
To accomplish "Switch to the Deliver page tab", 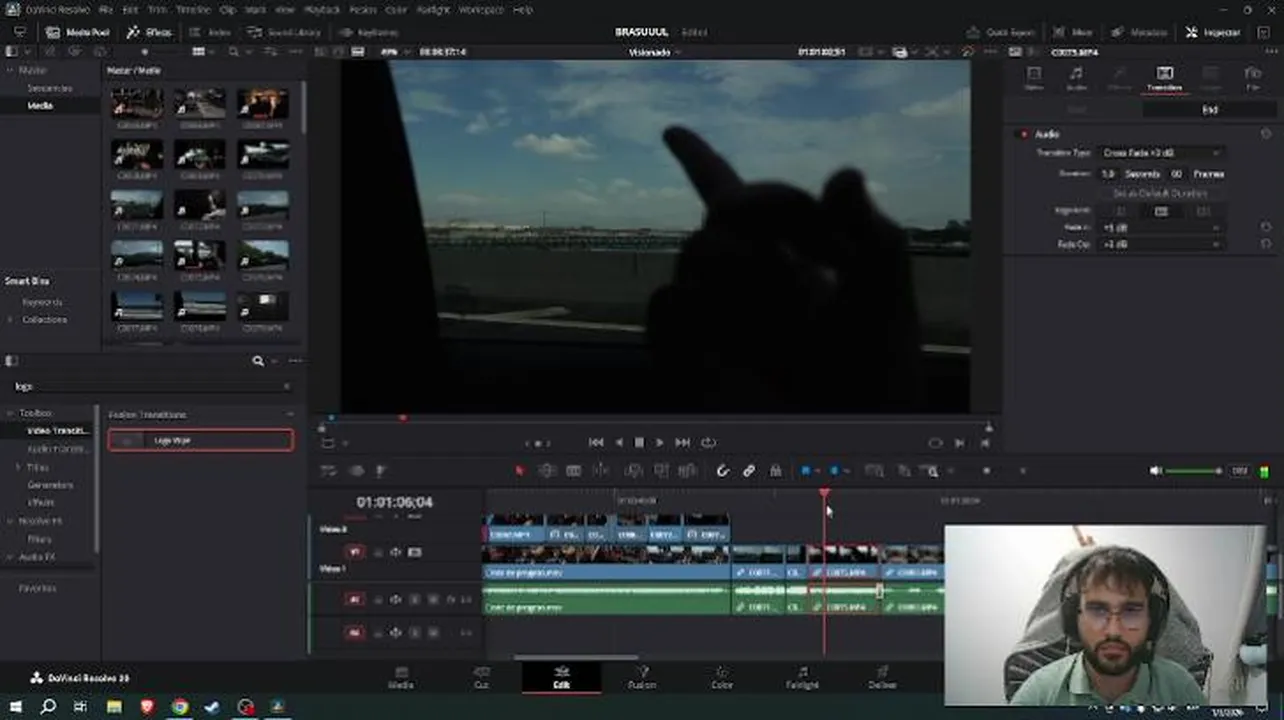I will [882, 677].
